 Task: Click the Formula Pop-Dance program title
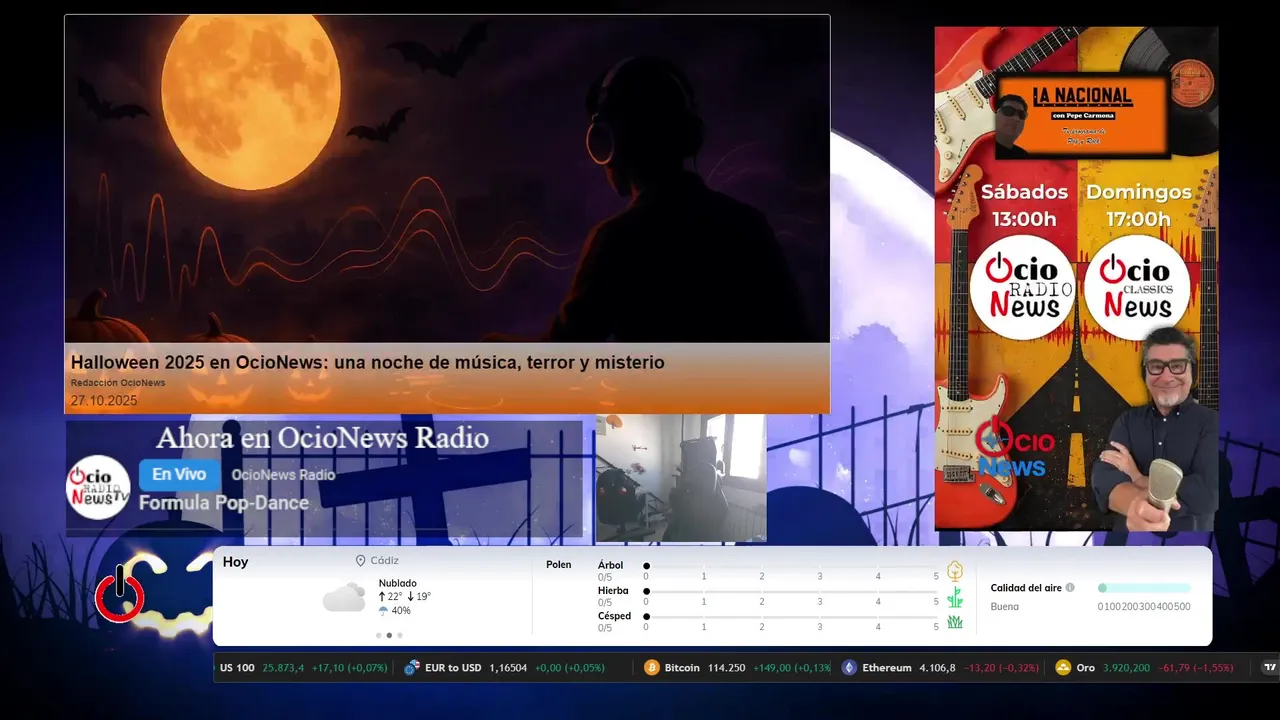pyautogui.click(x=224, y=503)
